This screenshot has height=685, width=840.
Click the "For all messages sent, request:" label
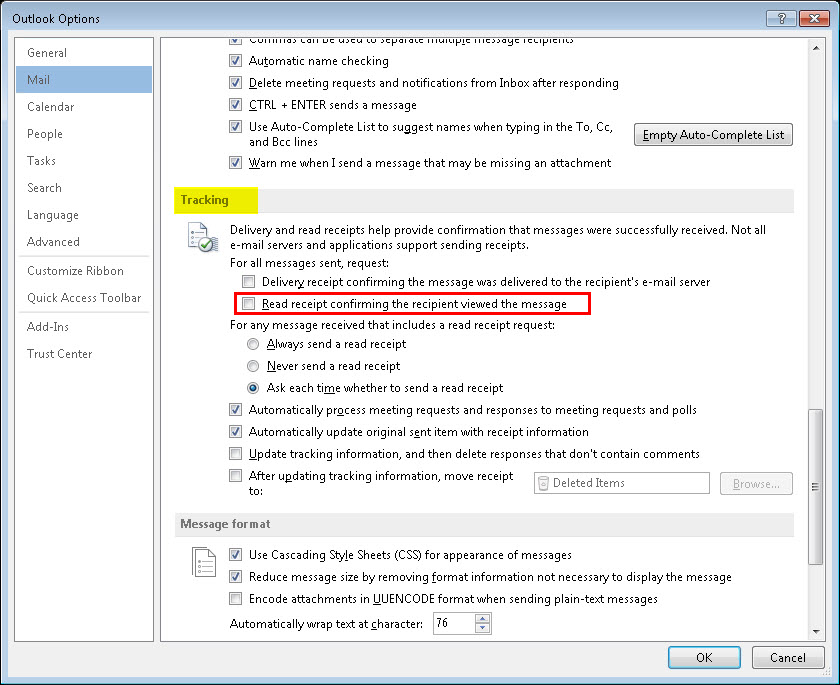[x=309, y=263]
